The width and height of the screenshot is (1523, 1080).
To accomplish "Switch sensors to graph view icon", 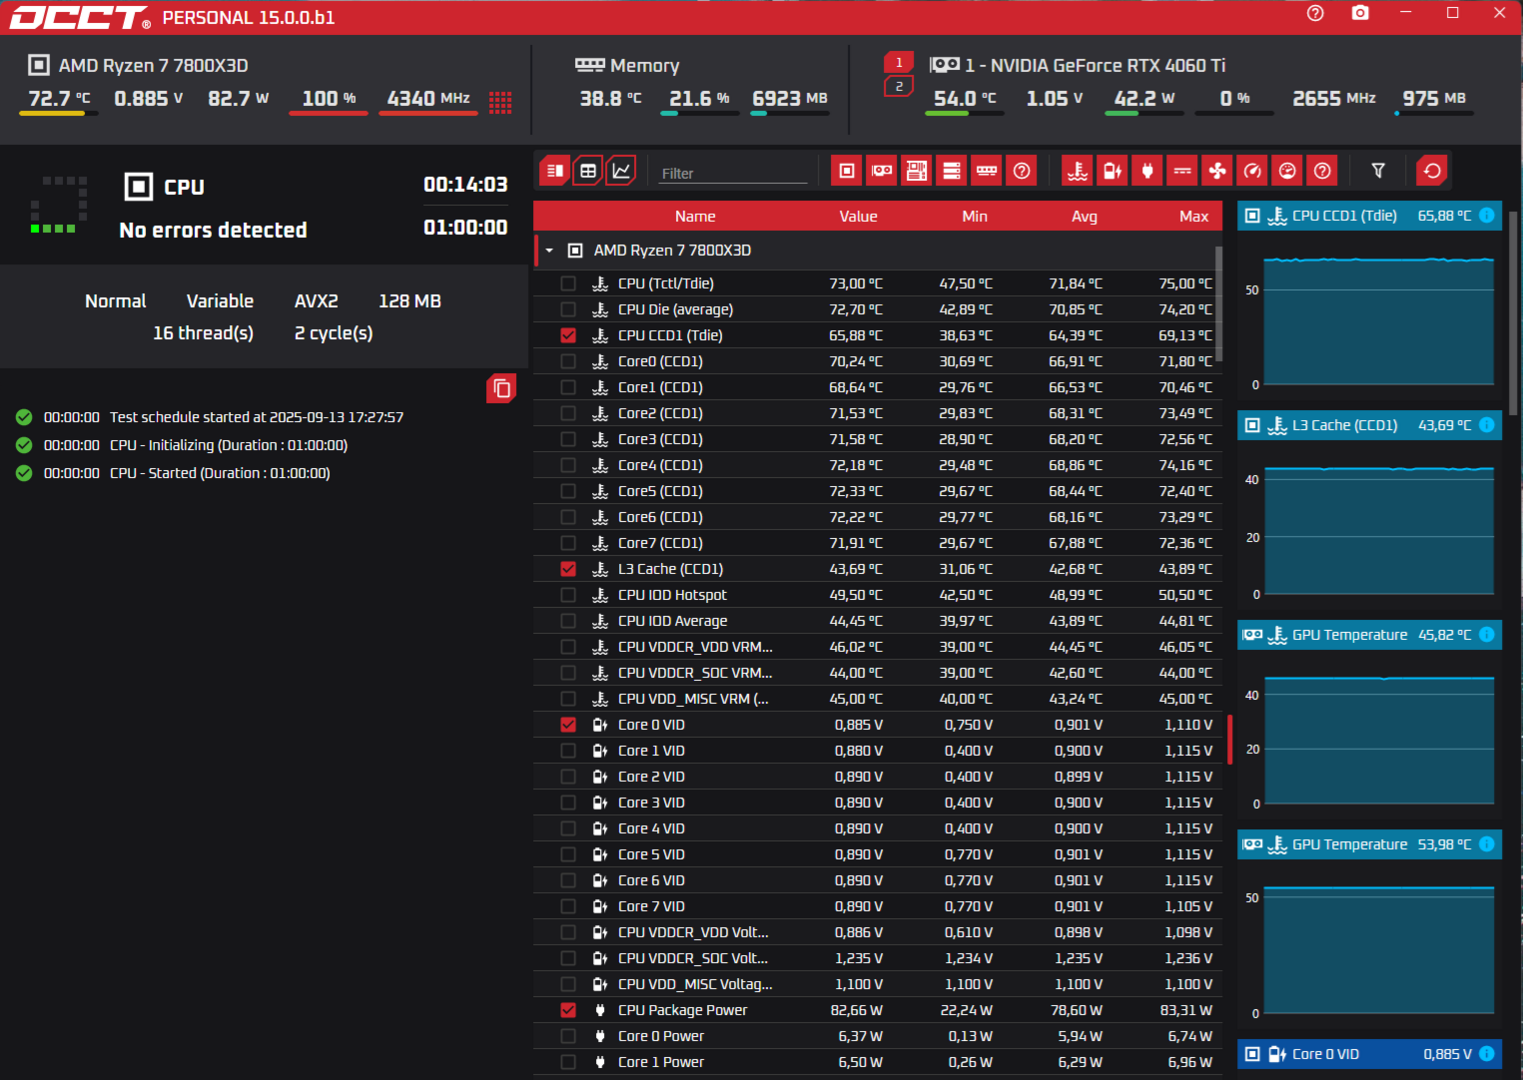I will [621, 171].
